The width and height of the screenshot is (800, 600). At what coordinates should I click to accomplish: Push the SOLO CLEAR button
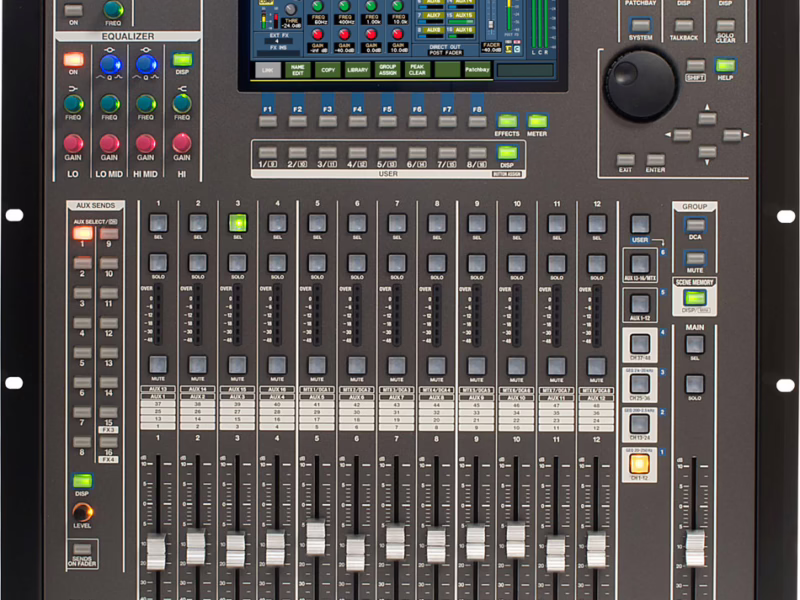(x=725, y=25)
